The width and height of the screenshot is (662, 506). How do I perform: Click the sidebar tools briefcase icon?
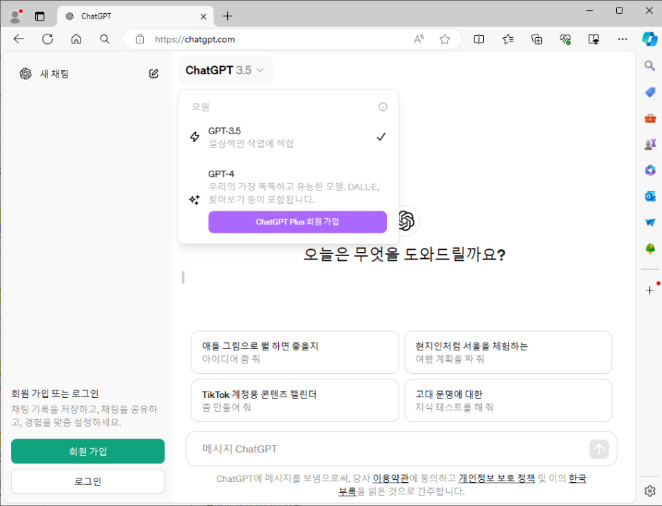650,118
